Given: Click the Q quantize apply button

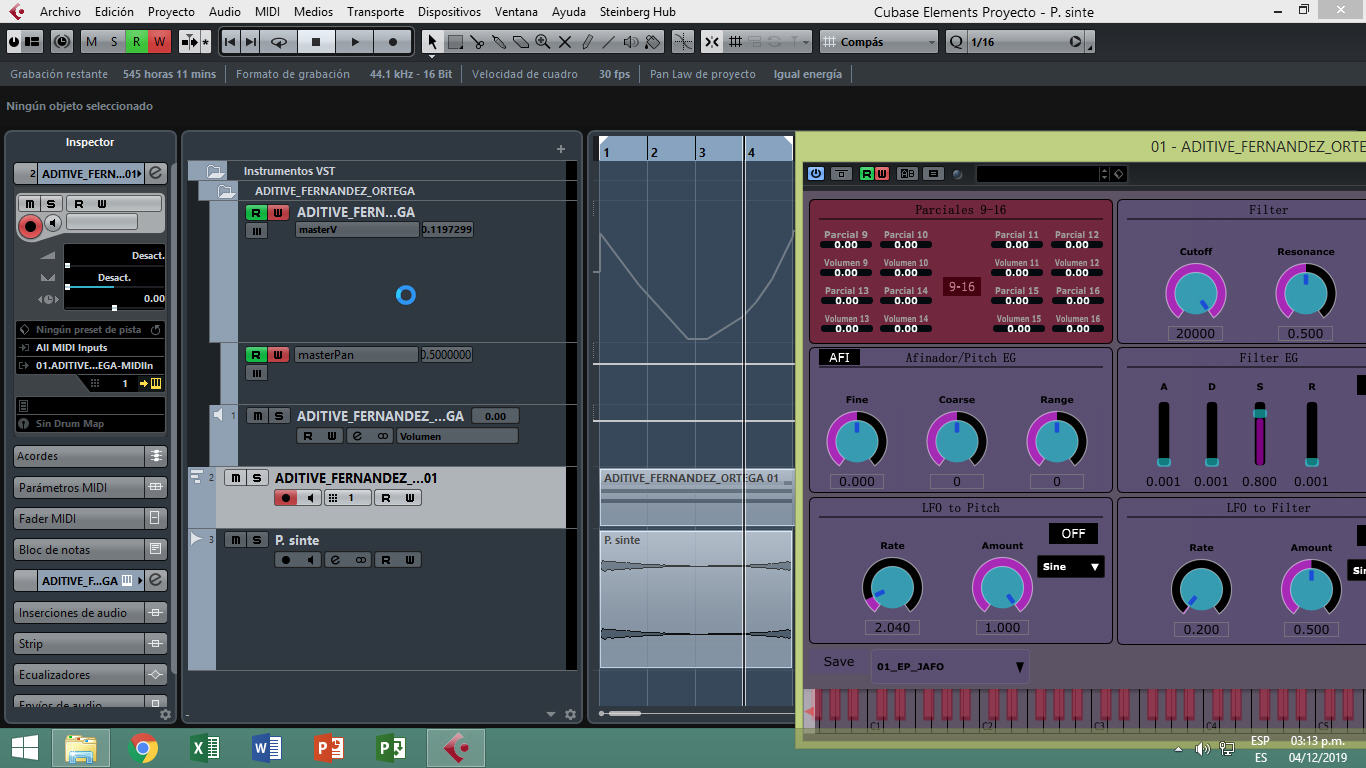Looking at the screenshot, I should (956, 42).
